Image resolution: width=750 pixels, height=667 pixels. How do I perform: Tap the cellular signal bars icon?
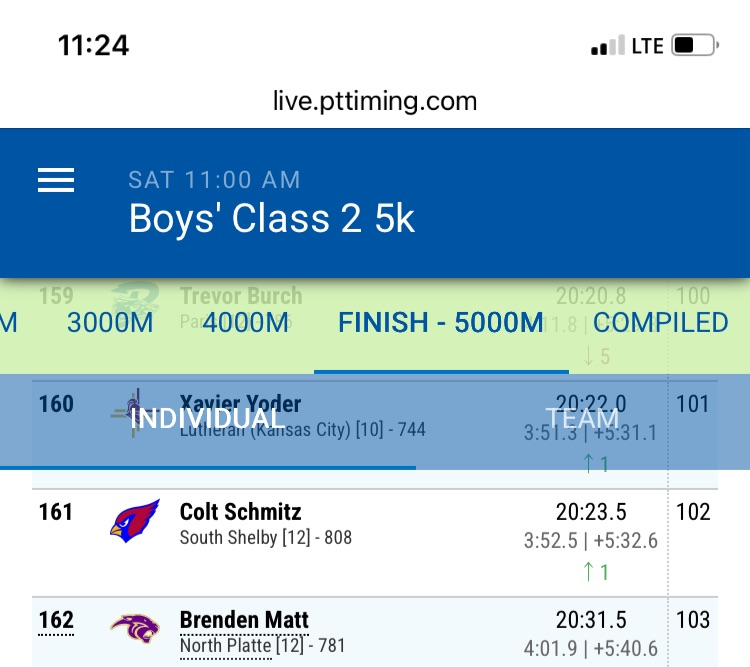tap(607, 46)
